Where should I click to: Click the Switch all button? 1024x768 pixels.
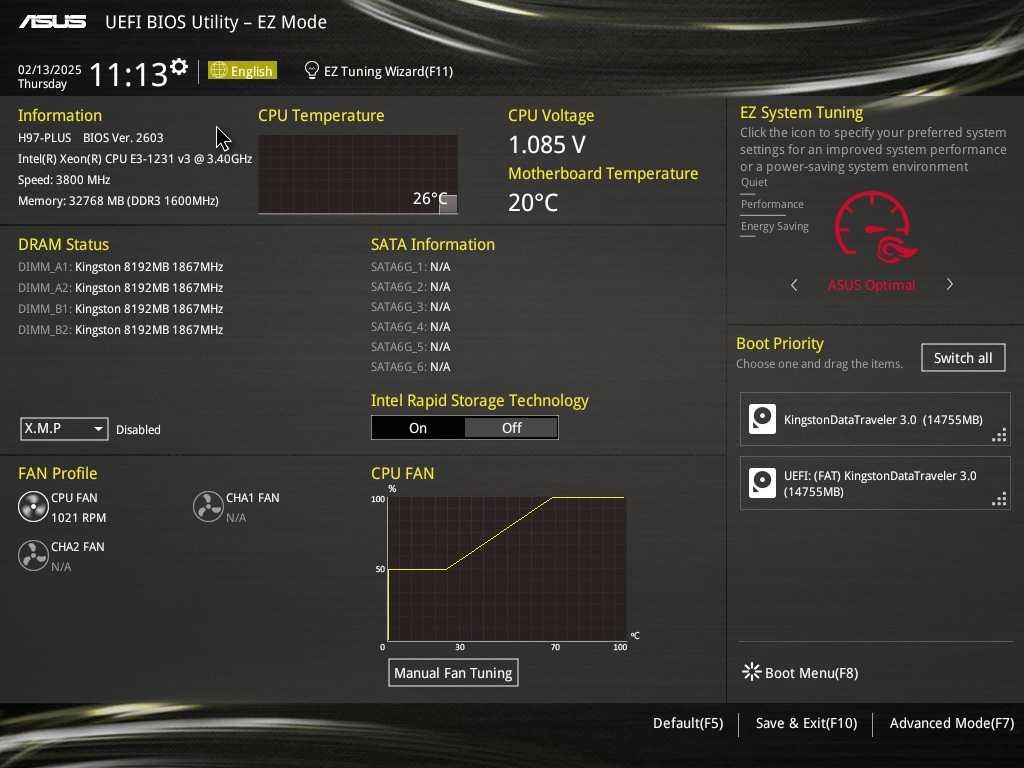point(963,358)
